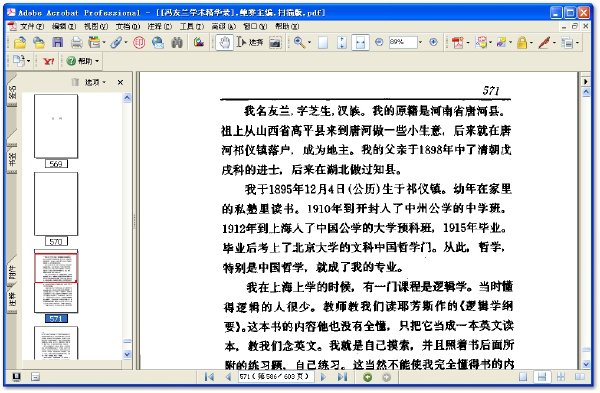Open the Zoom tool dropdown arrow

click(309, 43)
